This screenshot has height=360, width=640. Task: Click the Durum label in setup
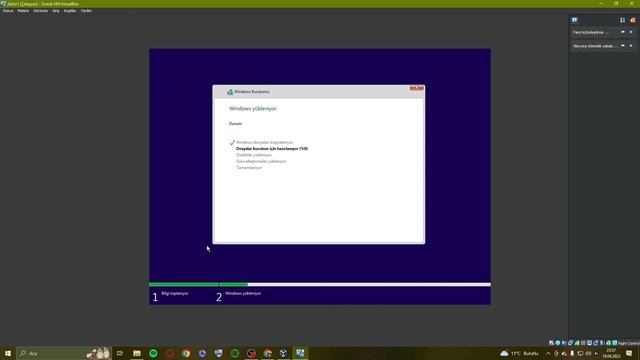pyautogui.click(x=236, y=124)
